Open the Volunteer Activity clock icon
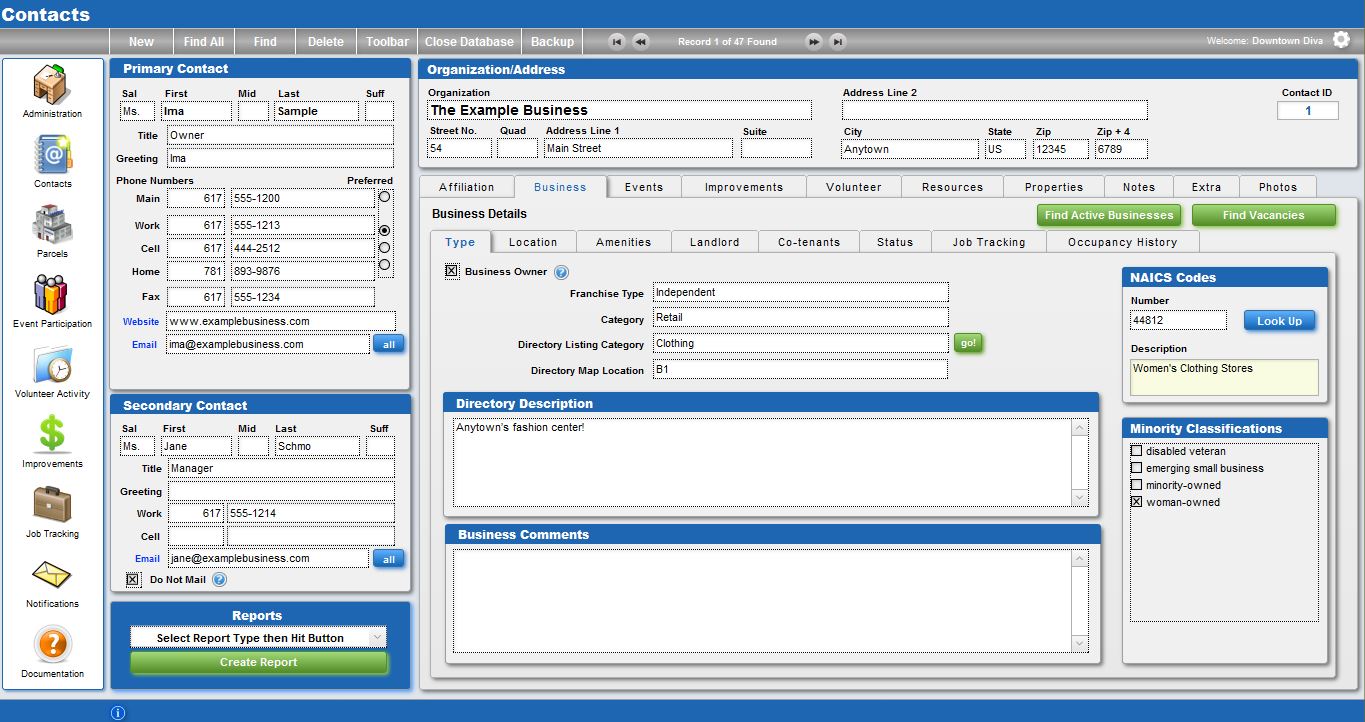The width and height of the screenshot is (1365, 722). point(52,365)
